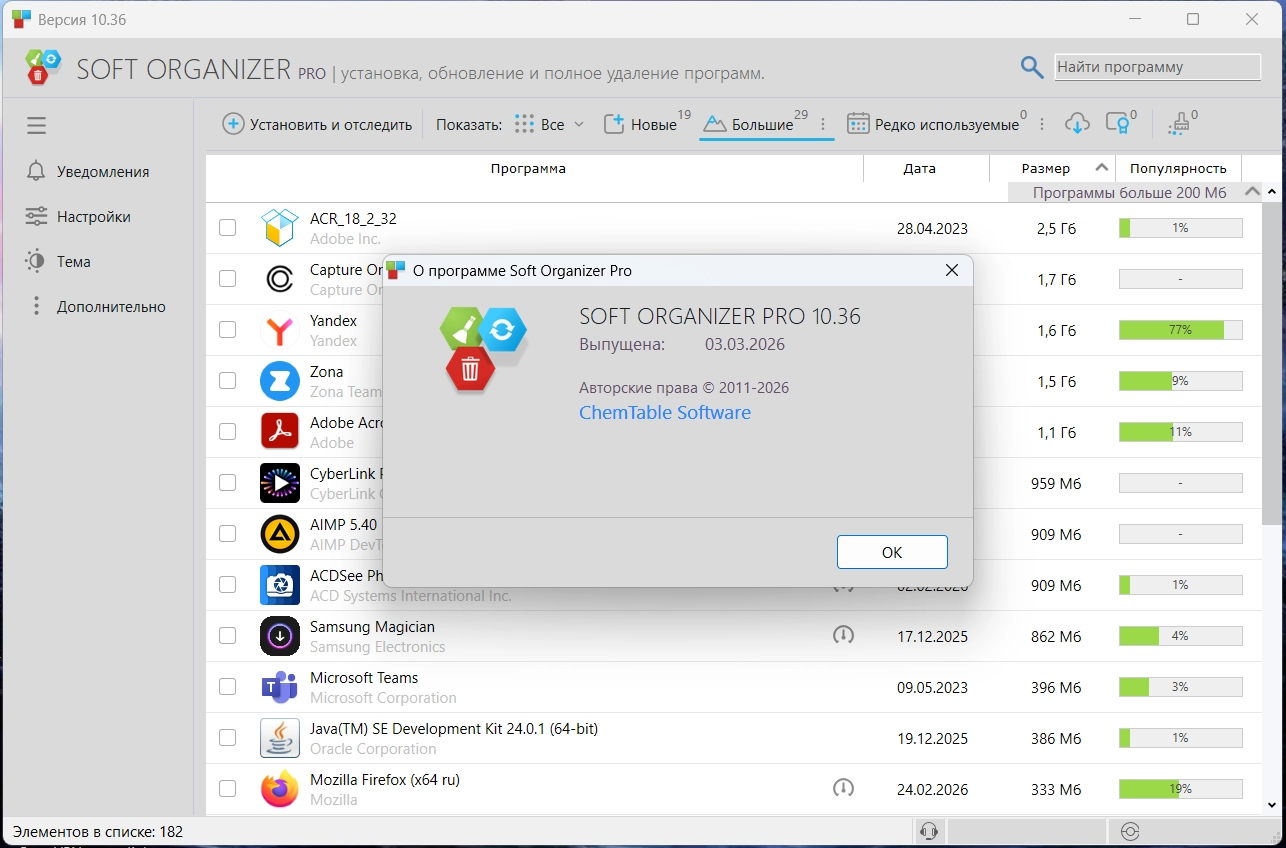1286x848 pixels.
Task: Sort by the 'Дата' column header
Action: [x=920, y=169]
